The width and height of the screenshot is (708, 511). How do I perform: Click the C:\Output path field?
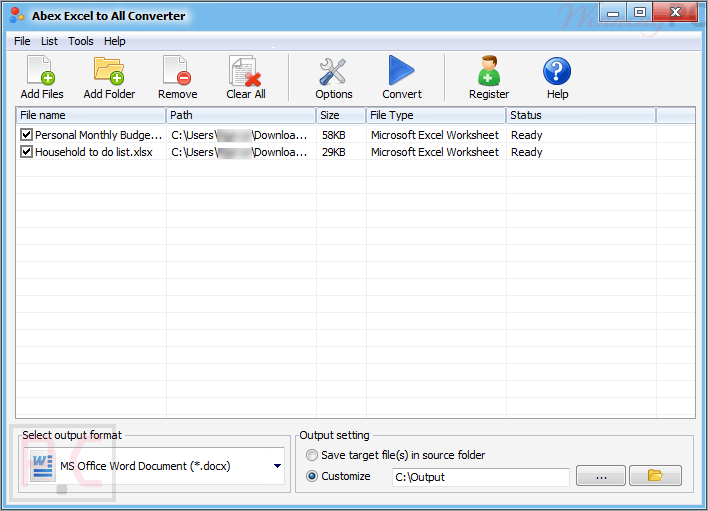tap(480, 477)
